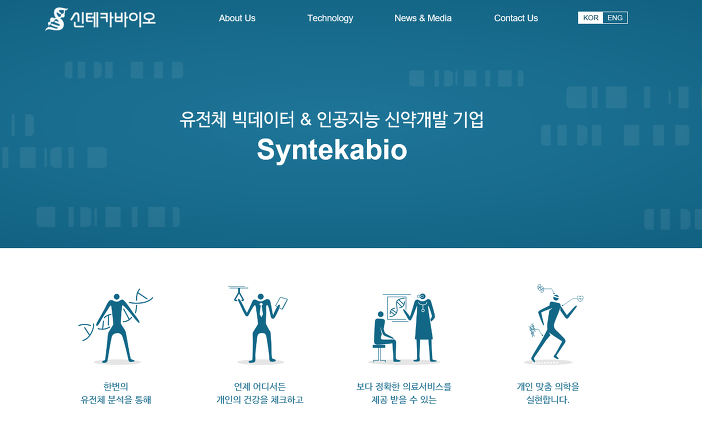Viewport: 702px width, 422px height.
Task: Click the 신테카바이오 logo text
Action: [113, 19]
